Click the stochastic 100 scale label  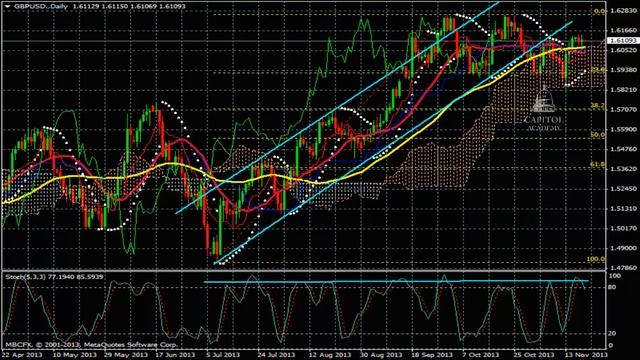pos(614,276)
